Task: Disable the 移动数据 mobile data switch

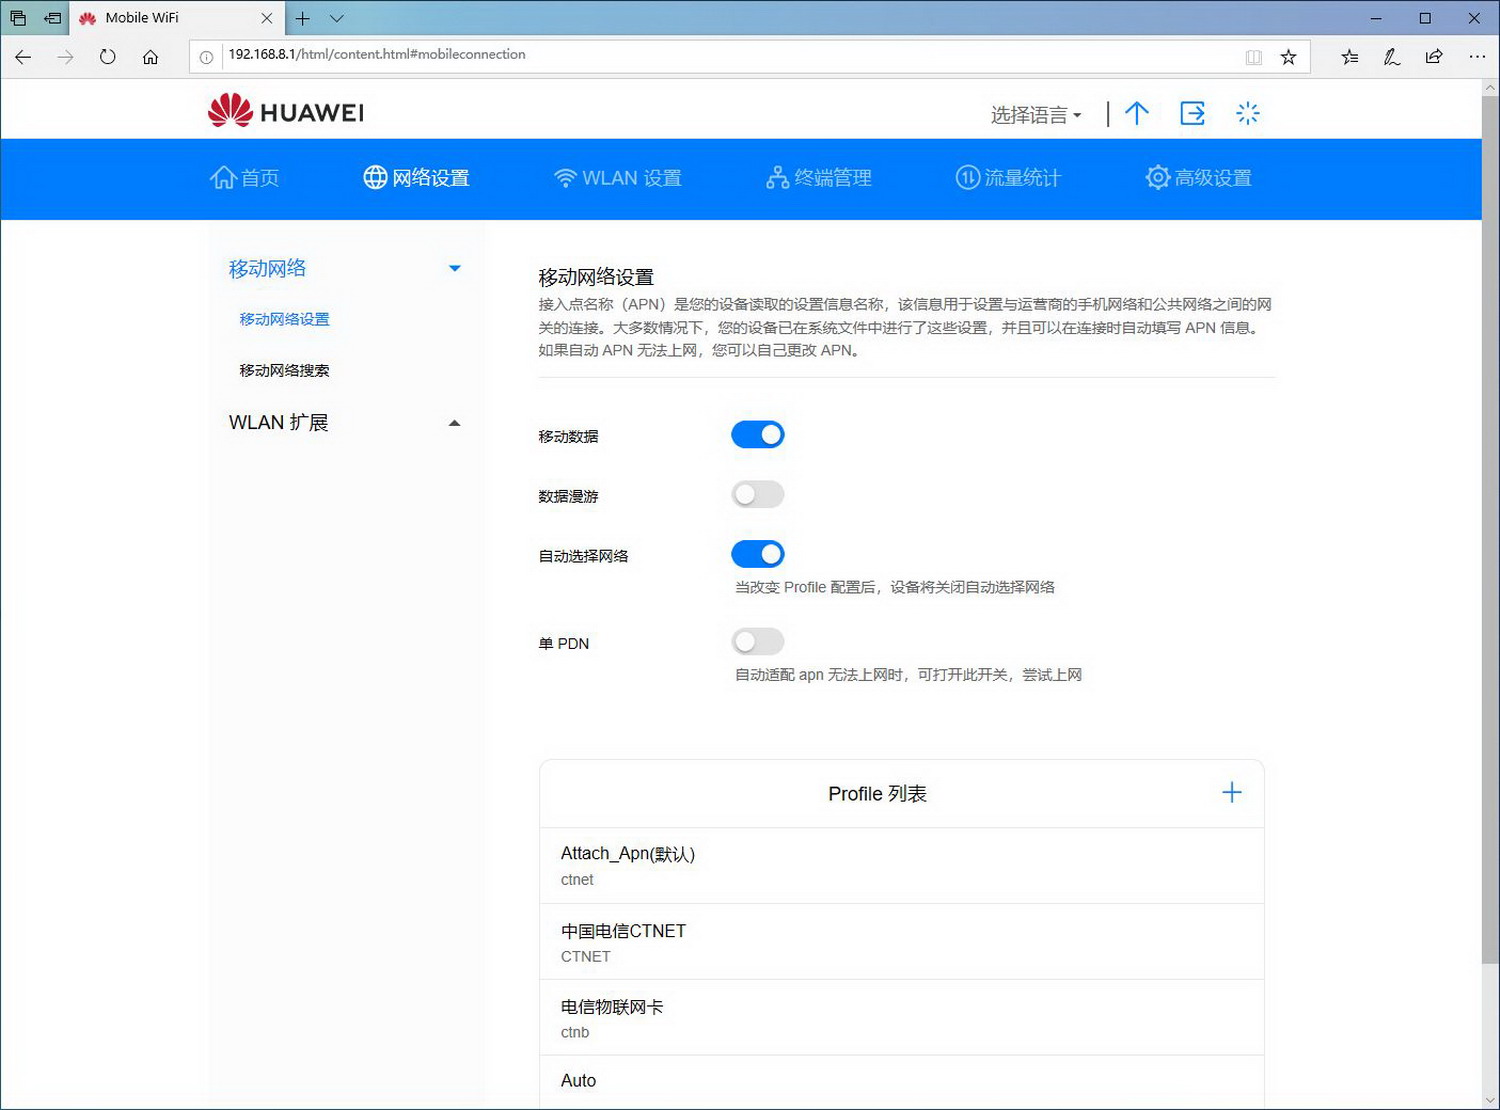Action: pos(757,434)
